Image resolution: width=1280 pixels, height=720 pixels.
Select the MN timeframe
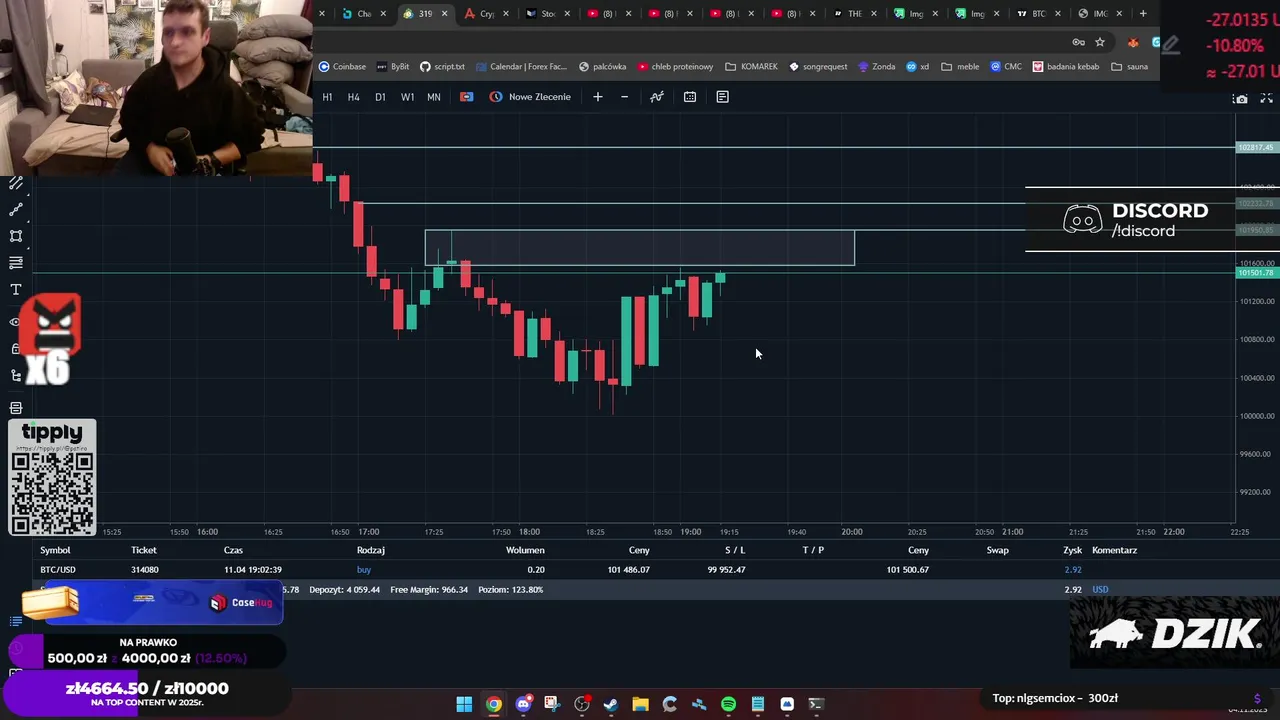tap(433, 97)
